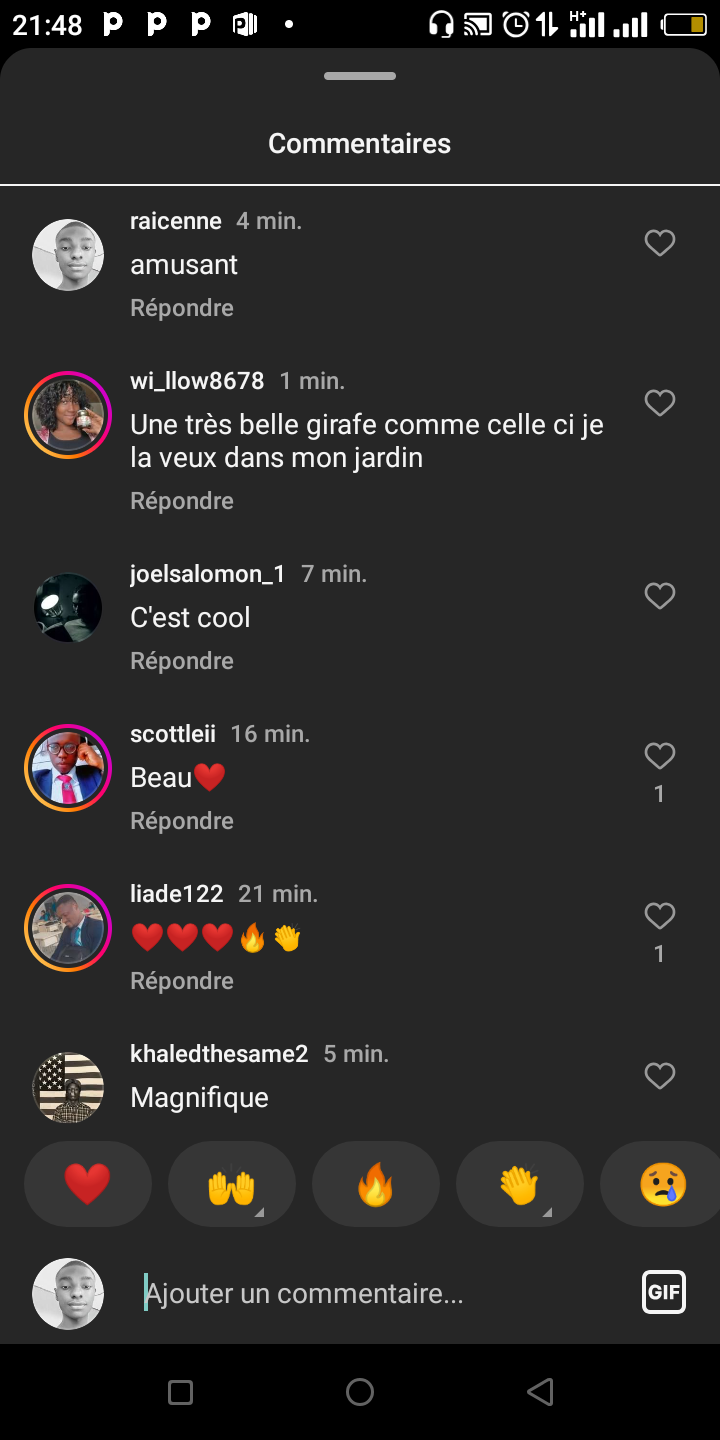Insert red heart quick emoji
The height and width of the screenshot is (1440, 720).
pyautogui.click(x=88, y=1185)
